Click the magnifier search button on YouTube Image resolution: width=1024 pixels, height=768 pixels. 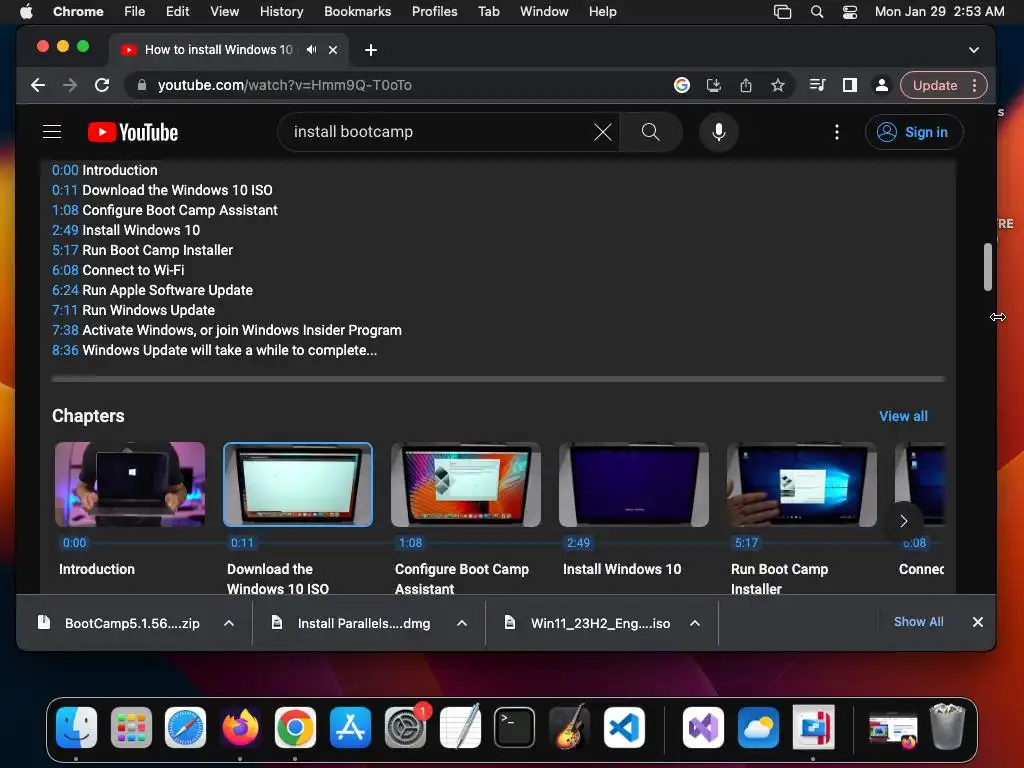tap(650, 132)
